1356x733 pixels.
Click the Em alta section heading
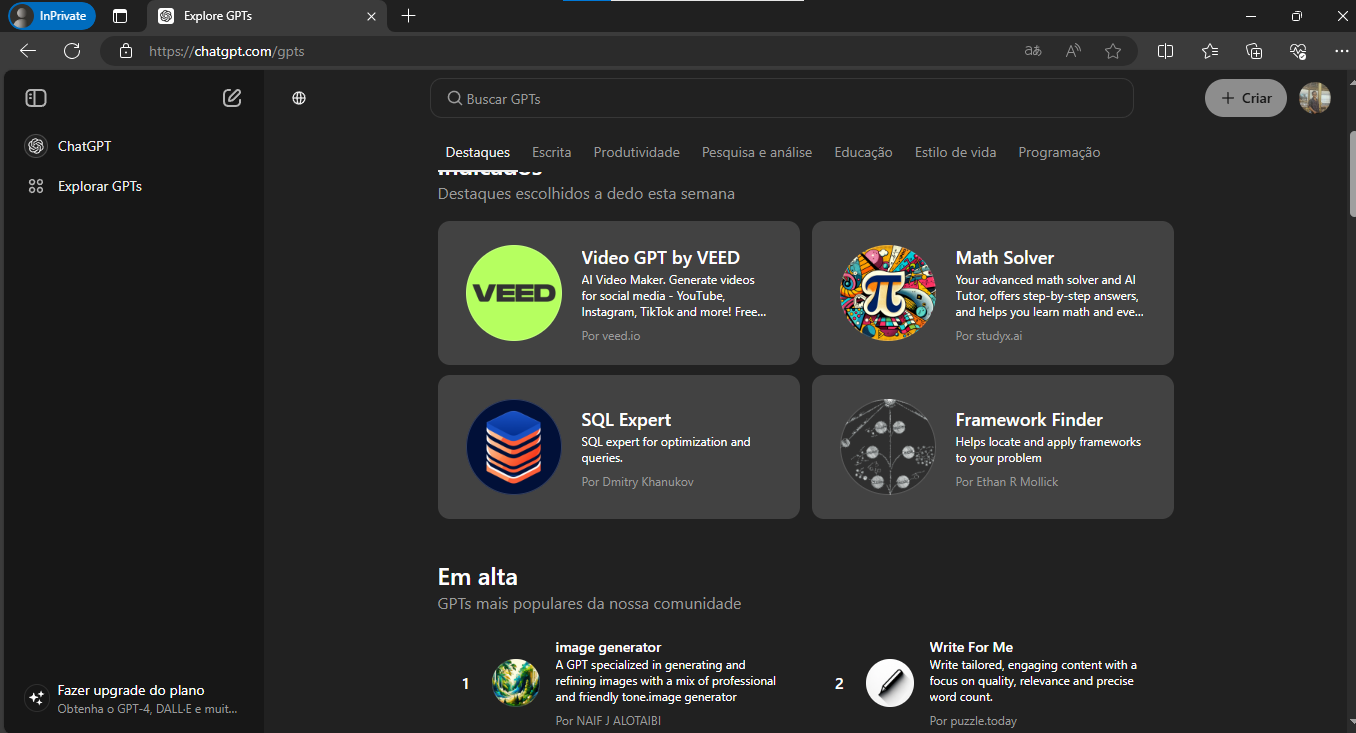[x=478, y=577]
